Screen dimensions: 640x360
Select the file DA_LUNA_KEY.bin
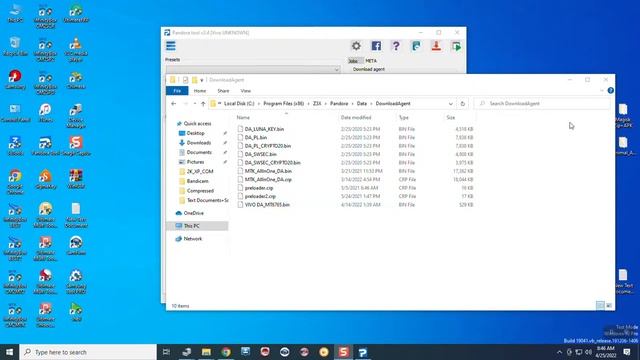264,129
